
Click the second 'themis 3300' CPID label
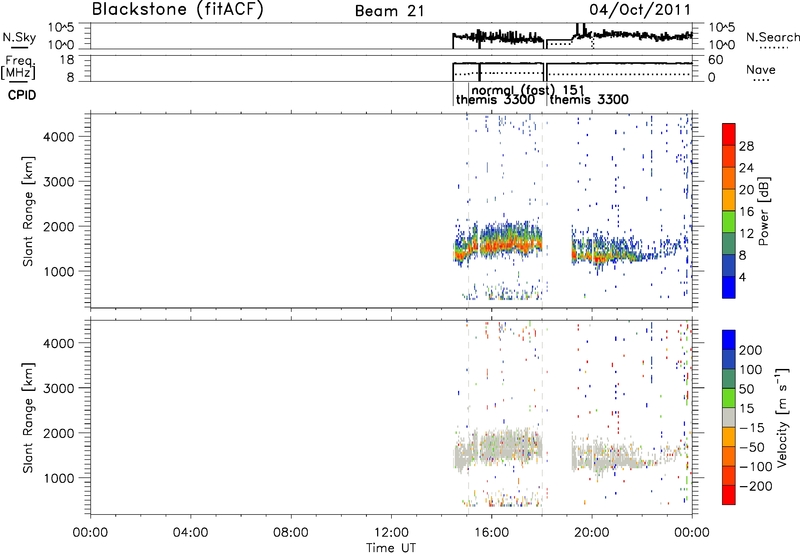point(589,99)
